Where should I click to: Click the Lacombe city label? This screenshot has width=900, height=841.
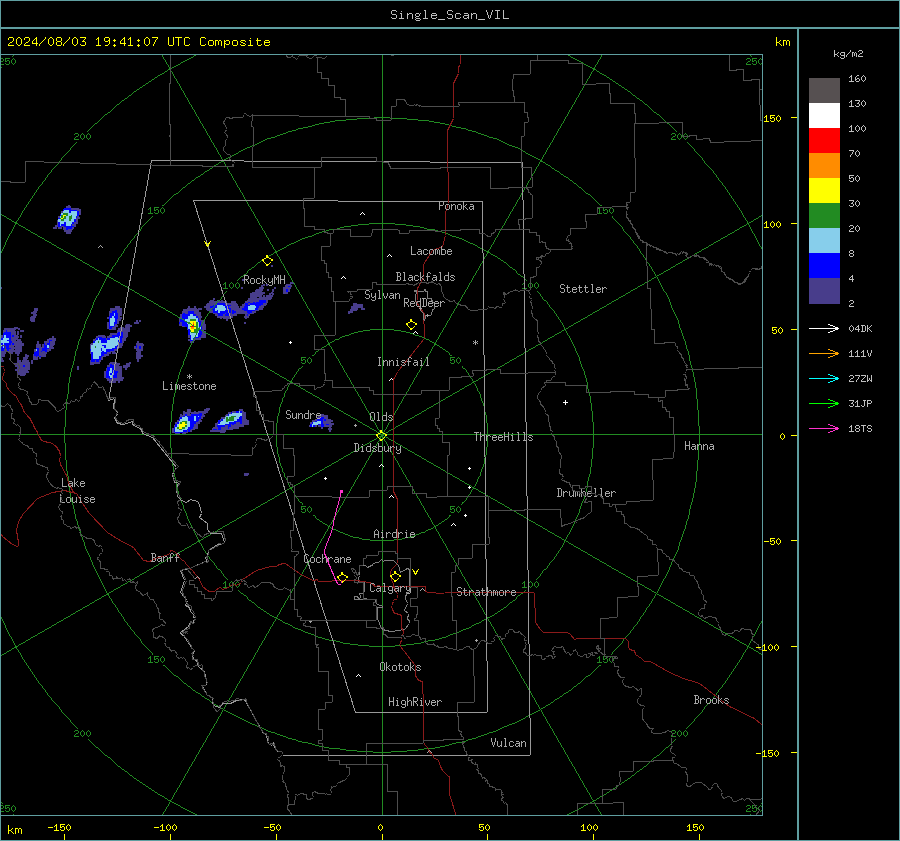[431, 251]
